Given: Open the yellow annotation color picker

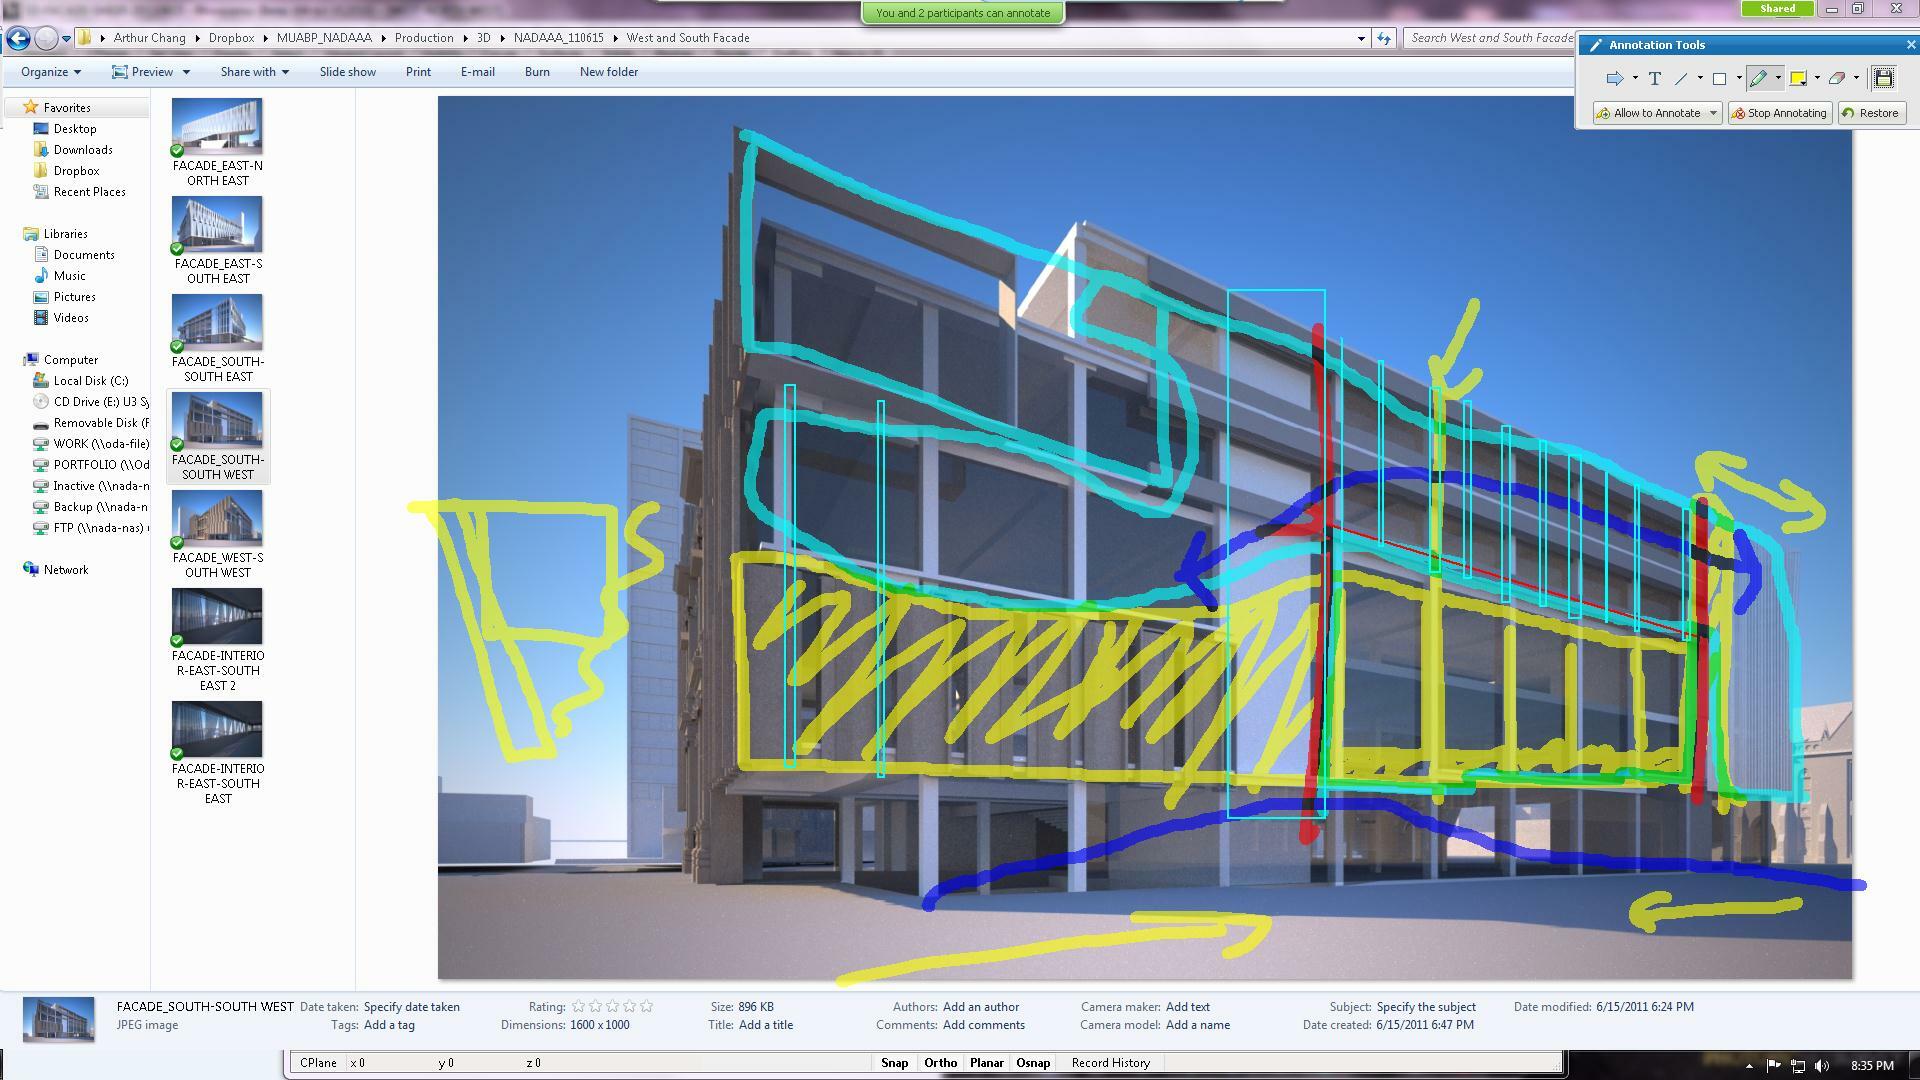Looking at the screenshot, I should pyautogui.click(x=1798, y=79).
